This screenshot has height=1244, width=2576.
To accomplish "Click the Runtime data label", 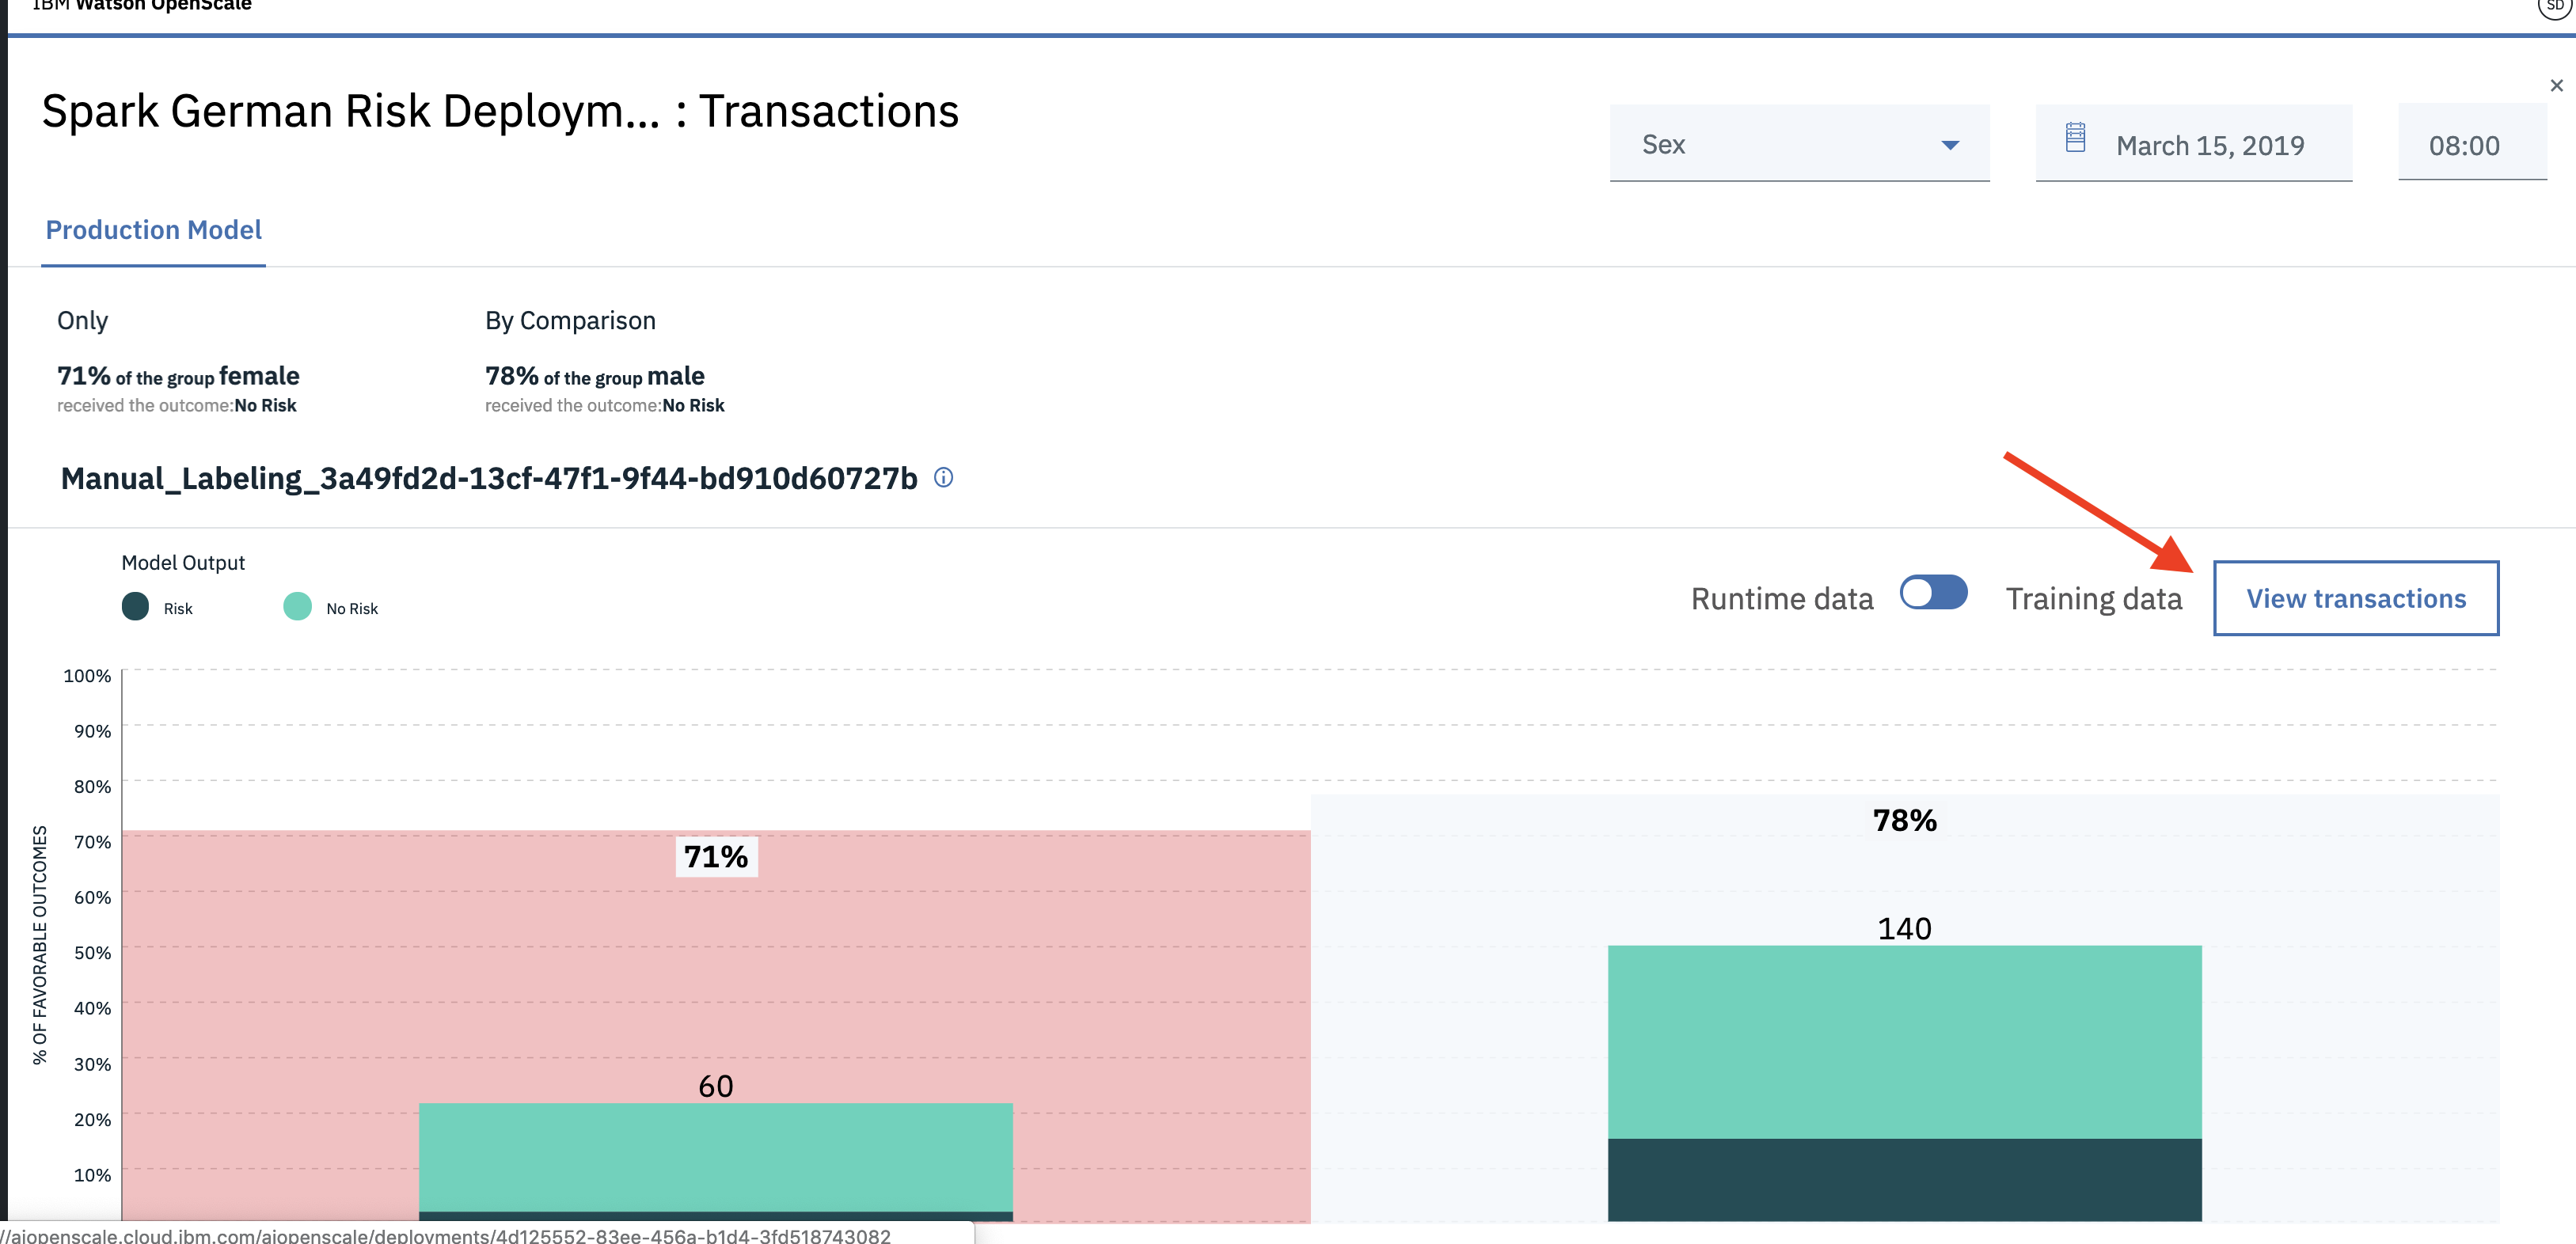I will tap(1781, 599).
